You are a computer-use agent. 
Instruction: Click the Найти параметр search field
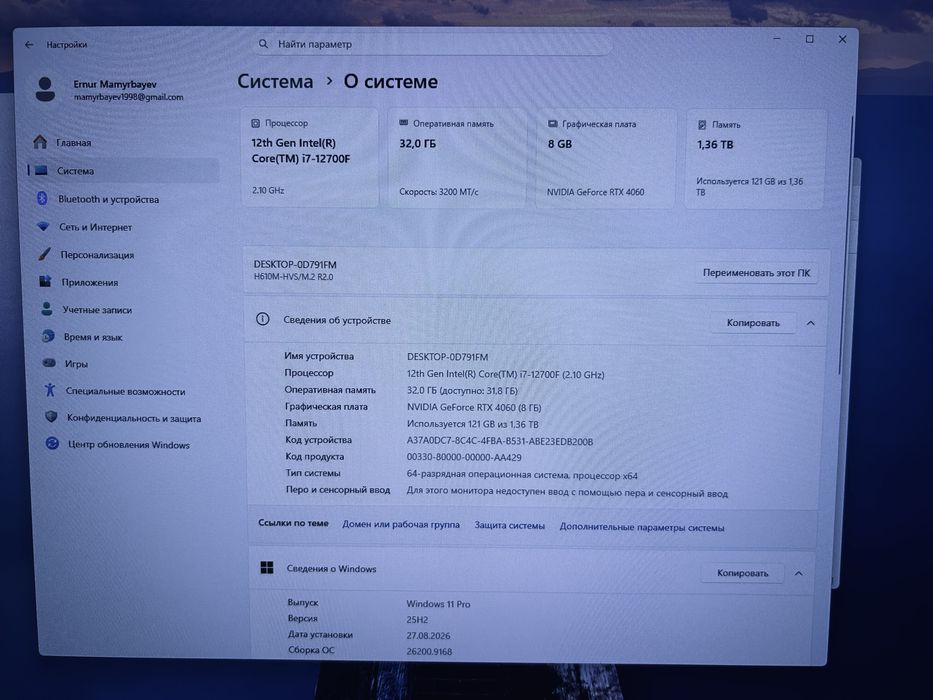click(433, 44)
